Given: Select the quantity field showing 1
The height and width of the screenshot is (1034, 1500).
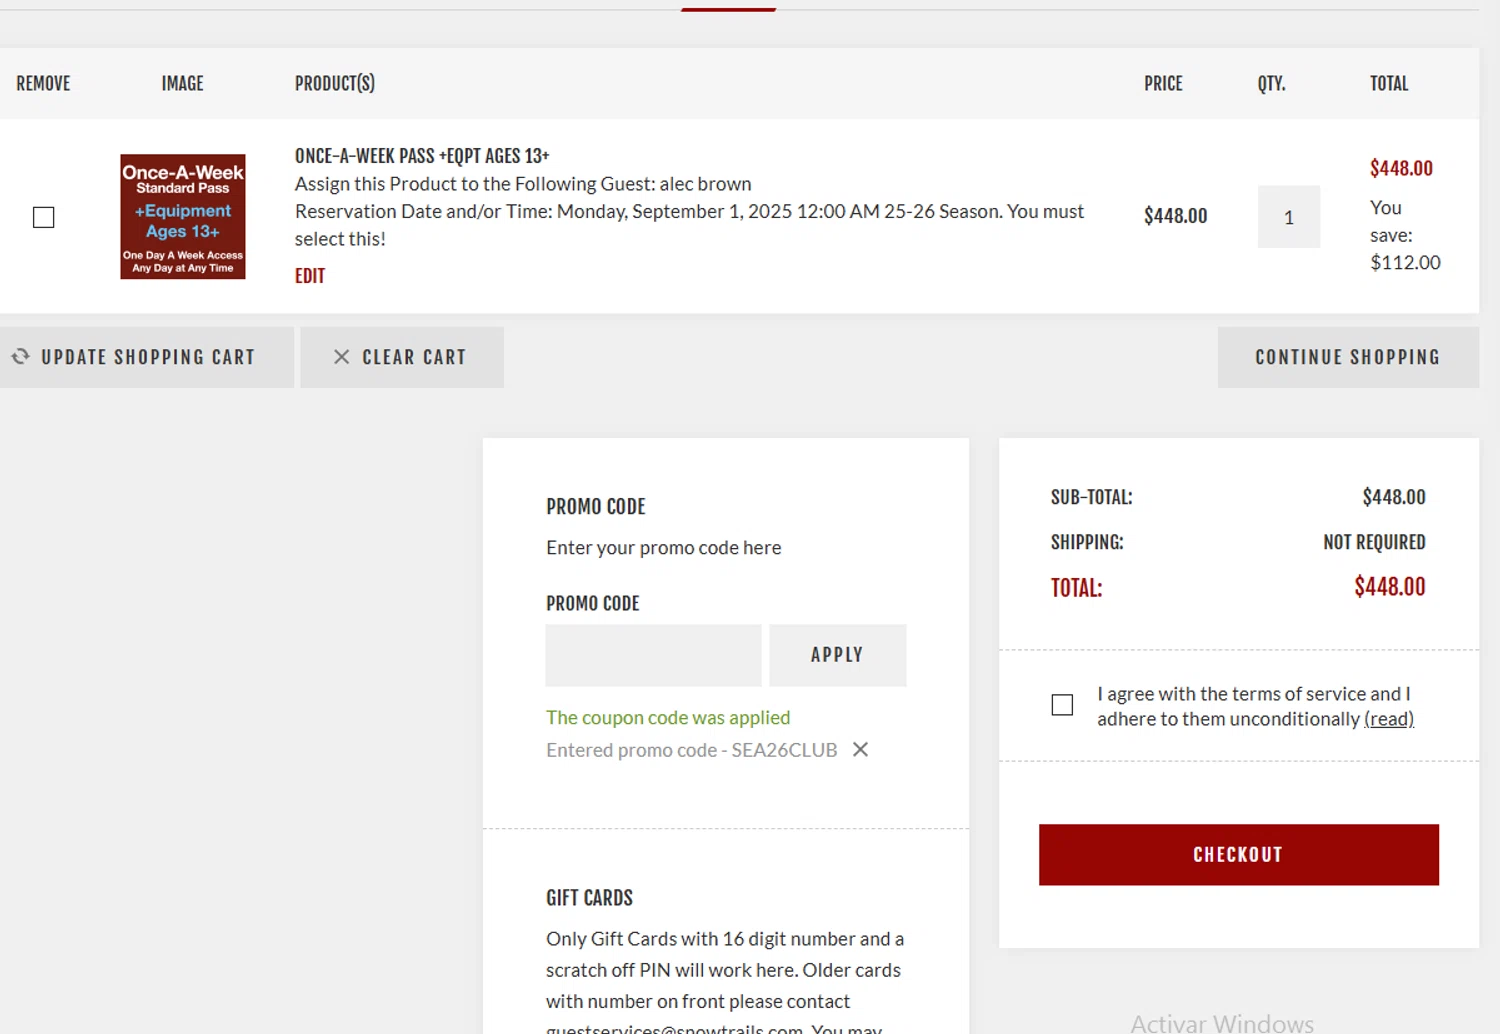Looking at the screenshot, I should coord(1288,217).
